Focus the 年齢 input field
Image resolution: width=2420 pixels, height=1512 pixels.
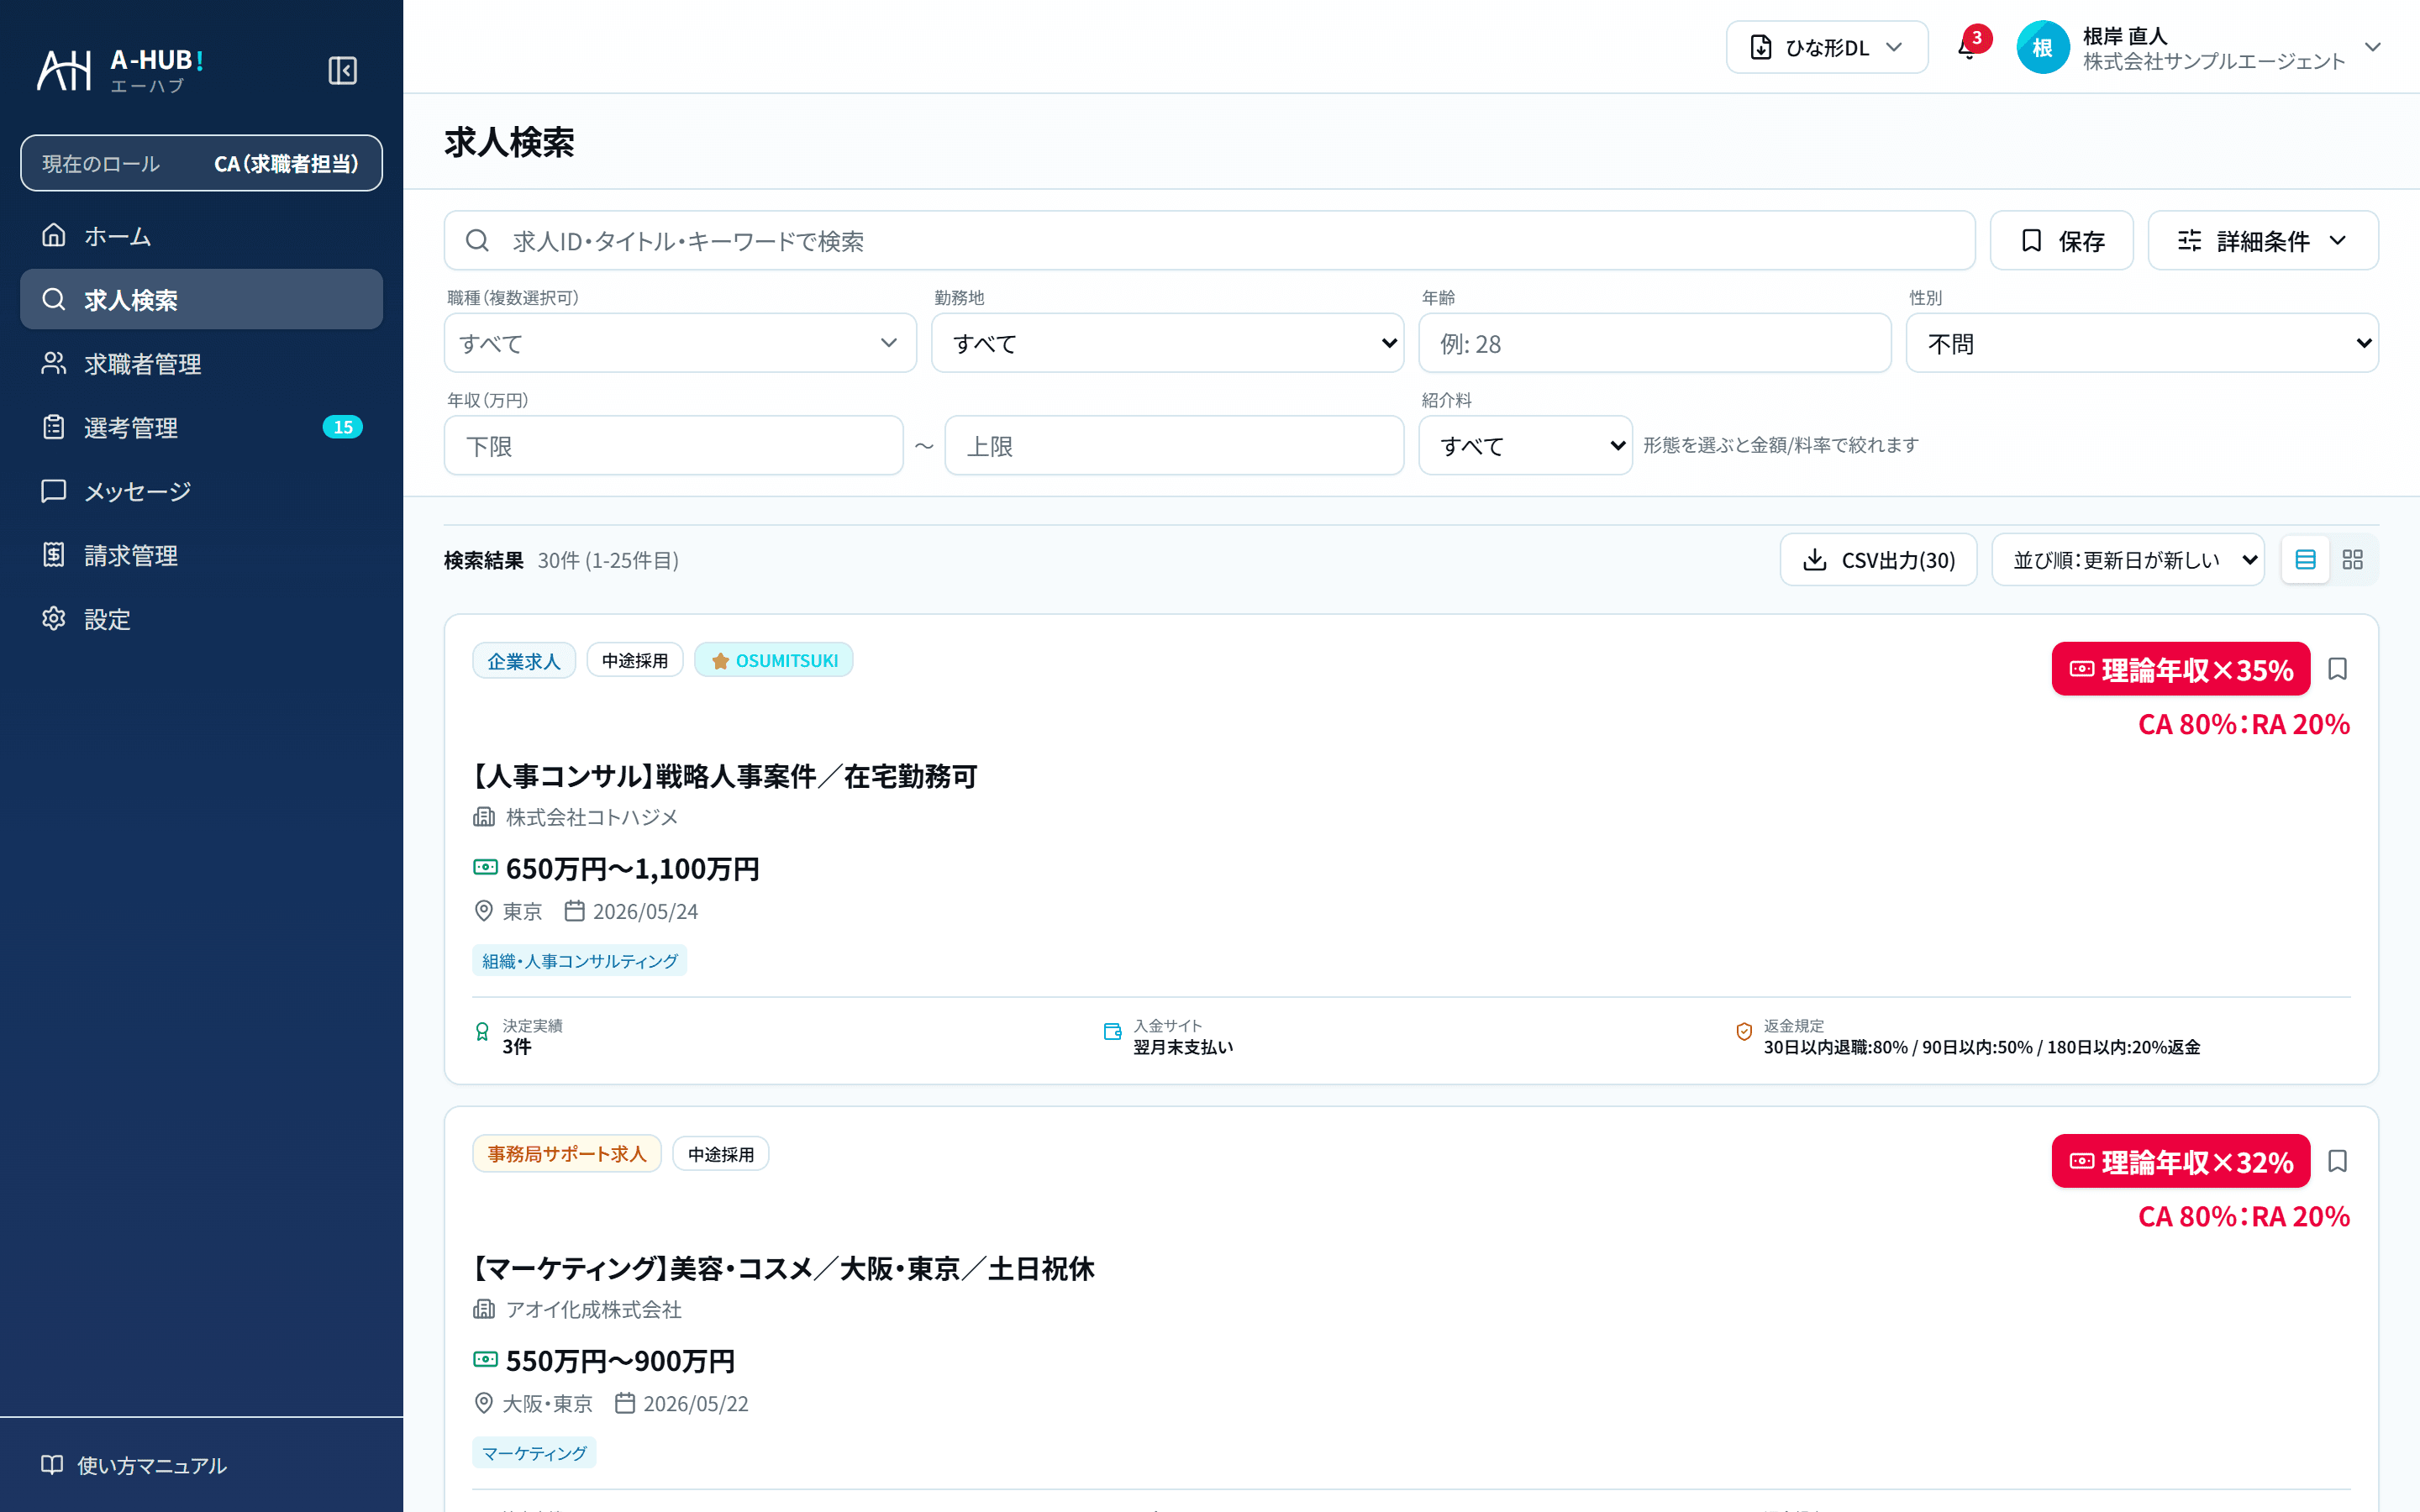pyautogui.click(x=1654, y=344)
